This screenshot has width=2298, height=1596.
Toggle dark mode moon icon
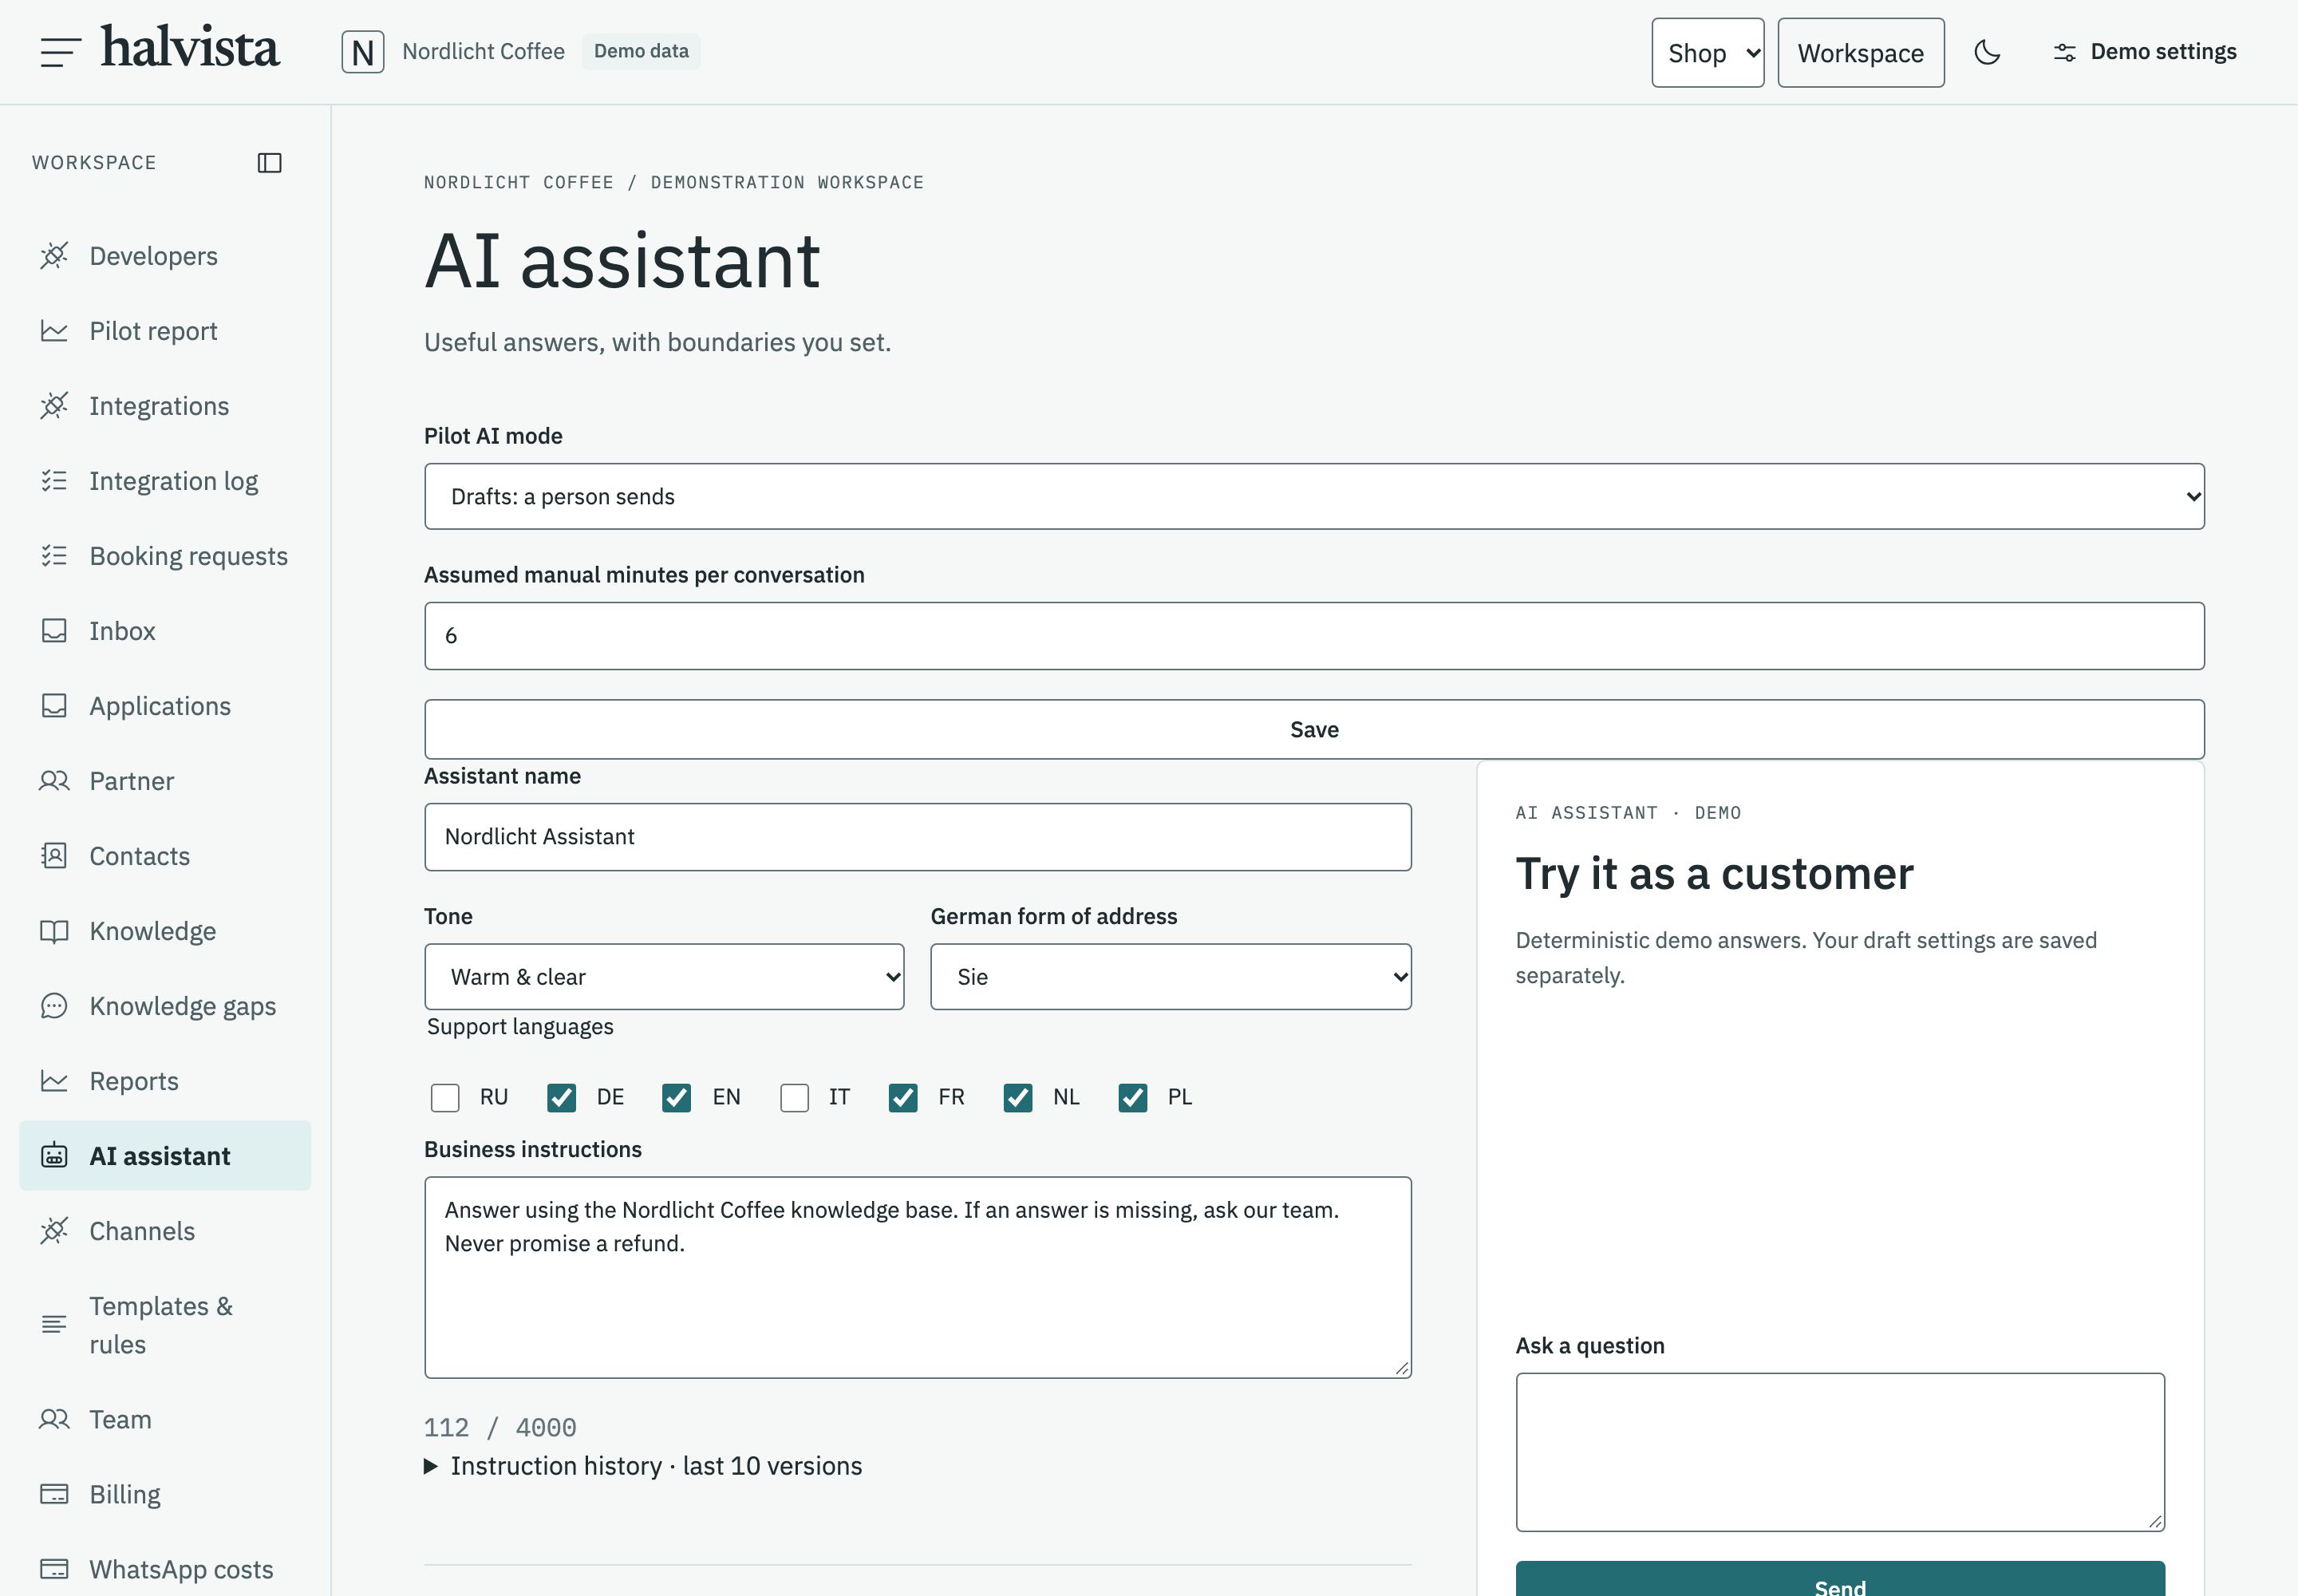[1987, 52]
